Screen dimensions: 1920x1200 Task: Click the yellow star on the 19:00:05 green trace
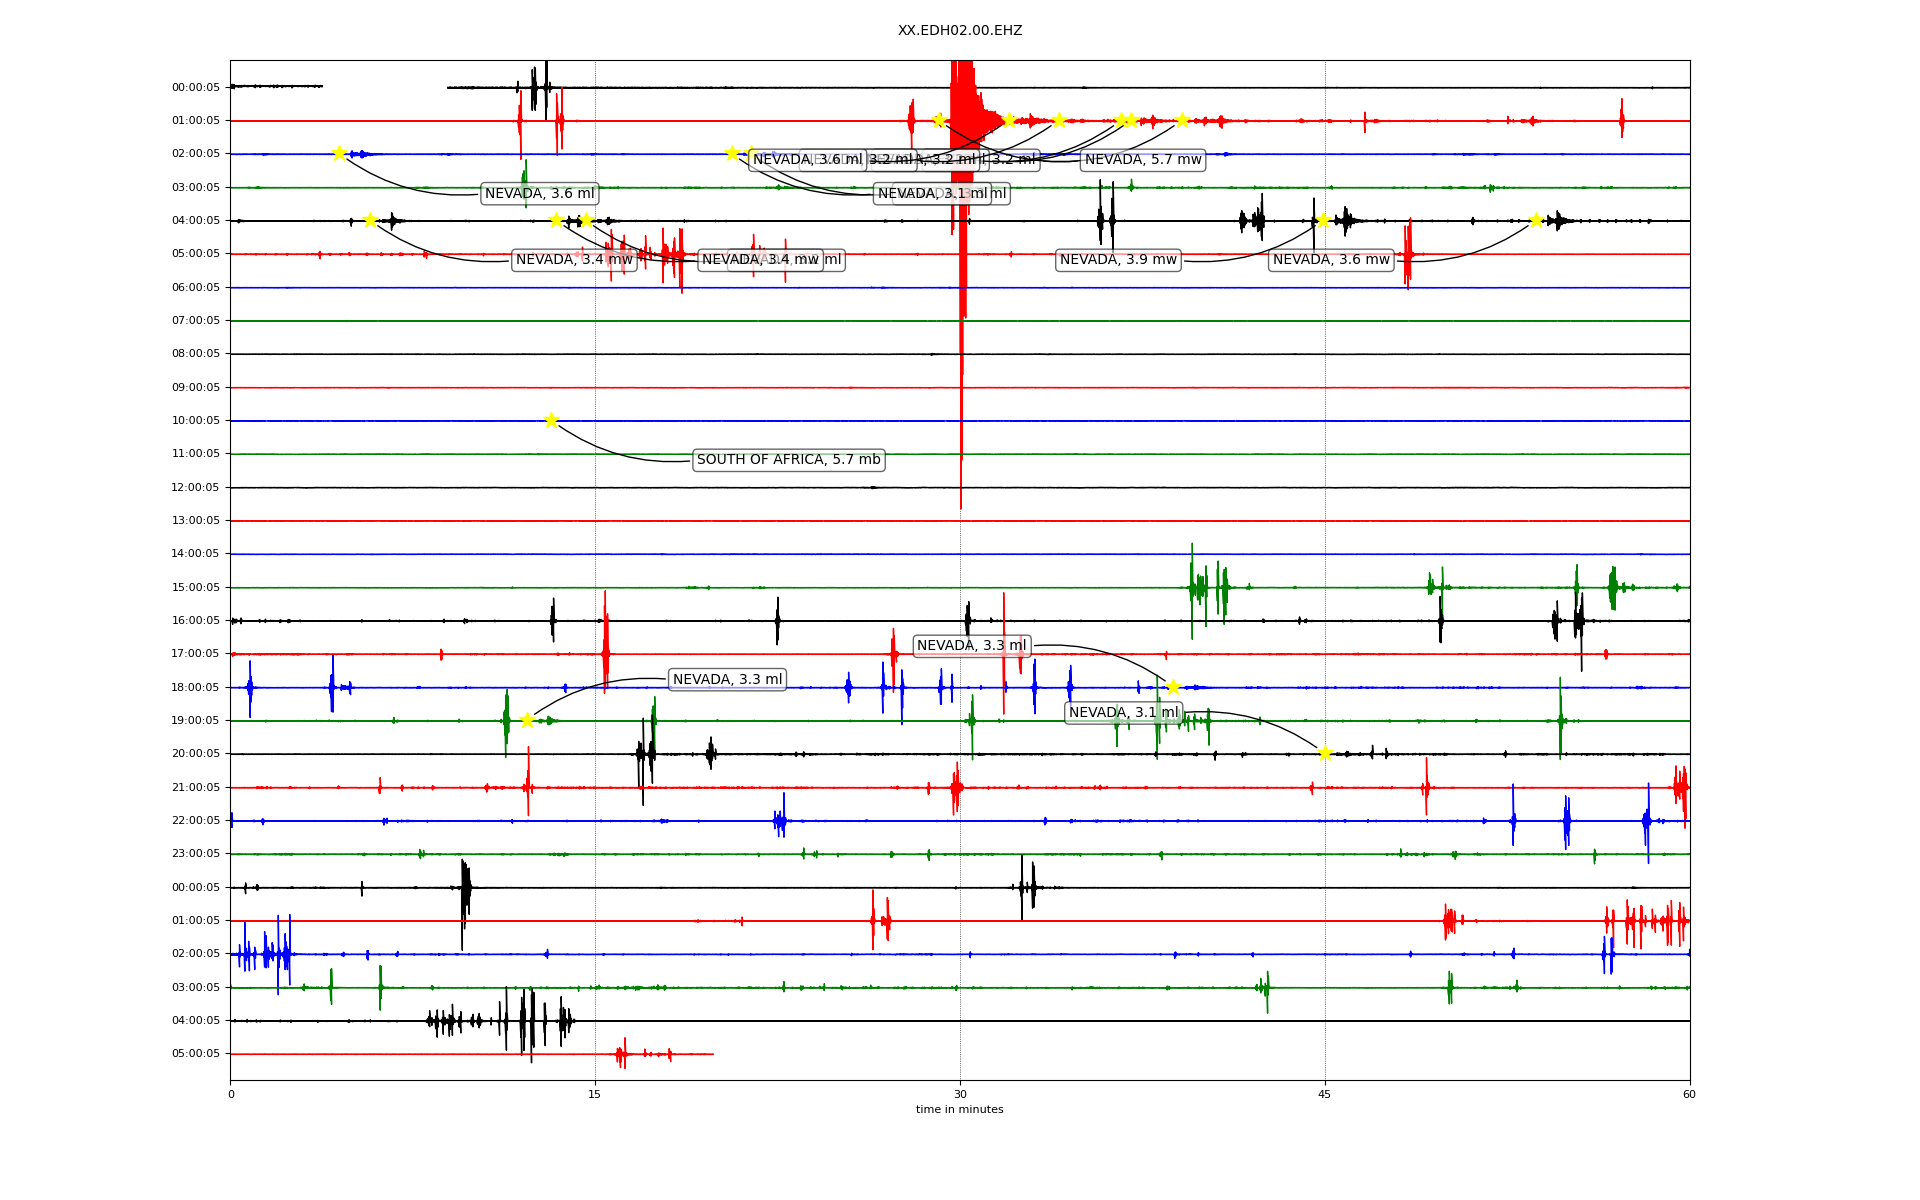pyautogui.click(x=527, y=720)
